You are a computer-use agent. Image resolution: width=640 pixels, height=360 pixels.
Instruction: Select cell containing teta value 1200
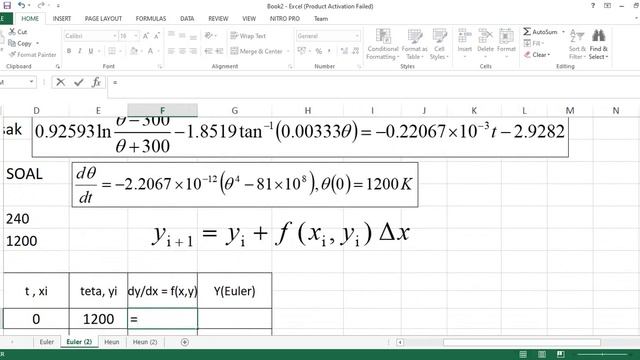pos(98,319)
